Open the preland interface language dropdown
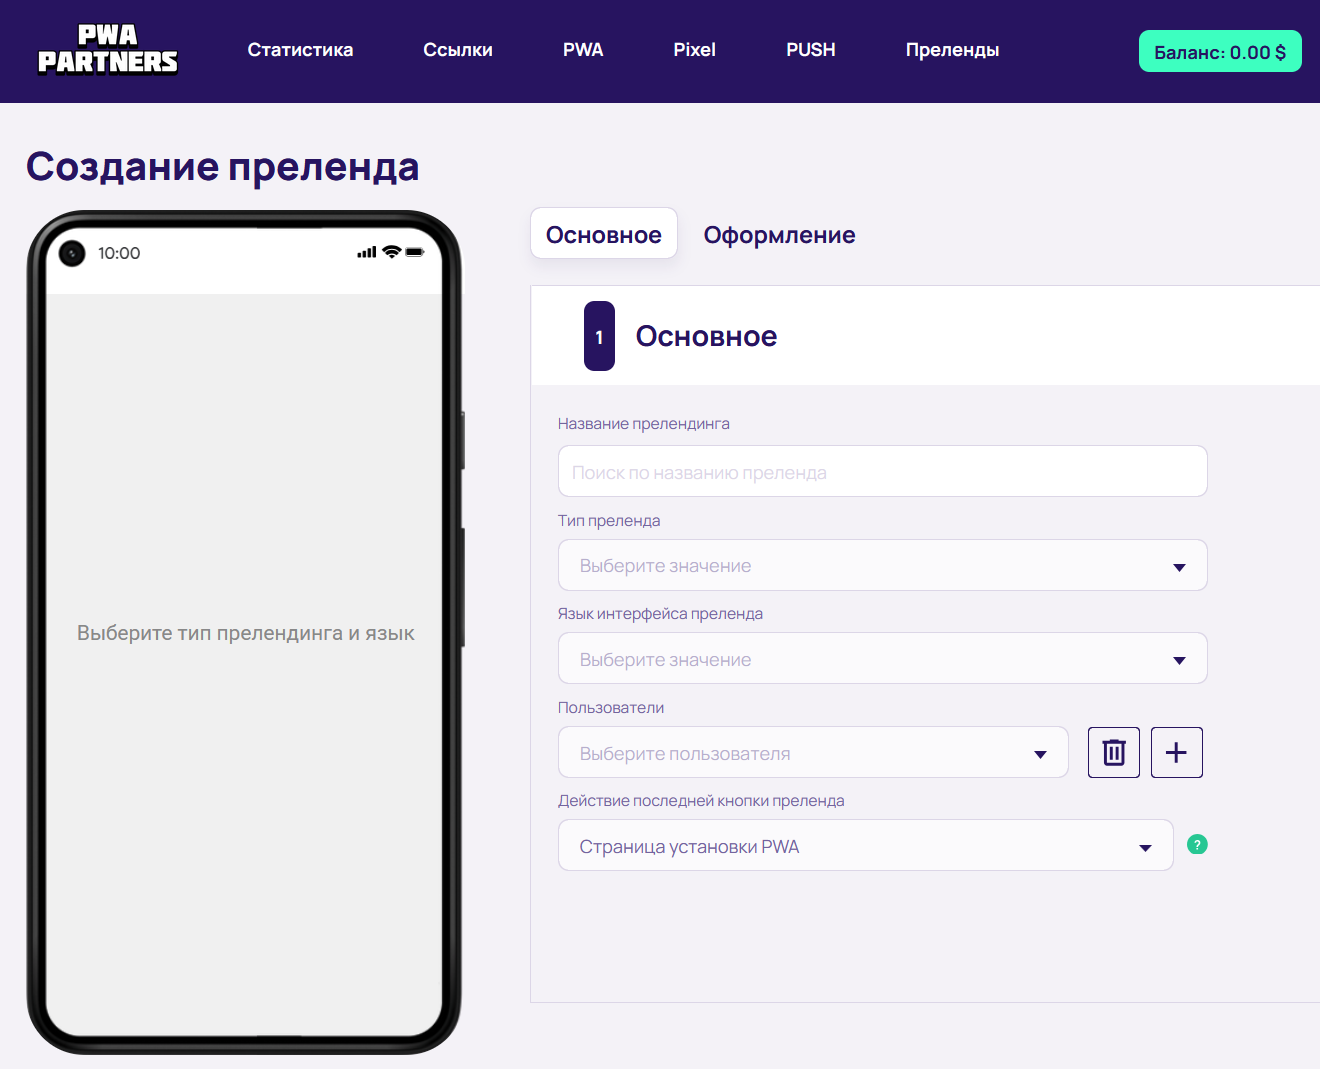 [881, 658]
